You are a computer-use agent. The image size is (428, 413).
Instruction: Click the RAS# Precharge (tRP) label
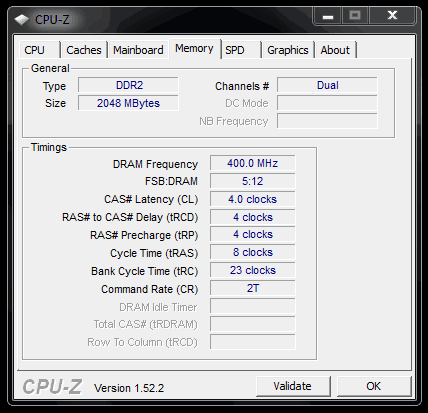(x=144, y=236)
